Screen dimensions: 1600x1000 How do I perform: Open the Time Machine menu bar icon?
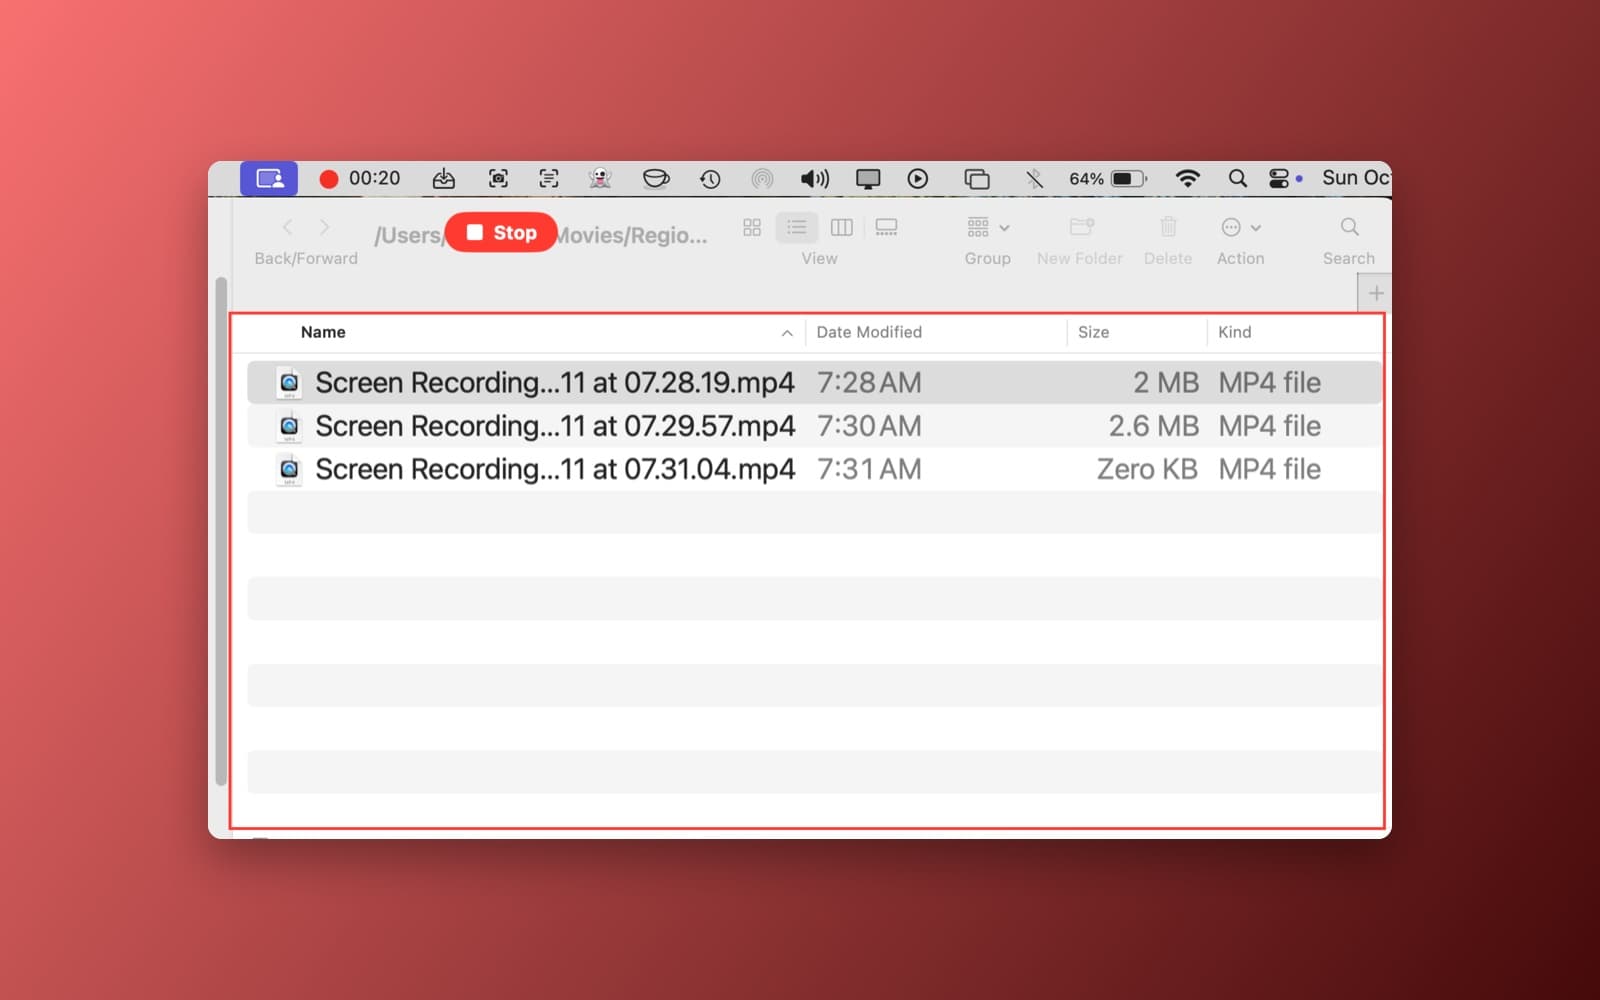(710, 179)
